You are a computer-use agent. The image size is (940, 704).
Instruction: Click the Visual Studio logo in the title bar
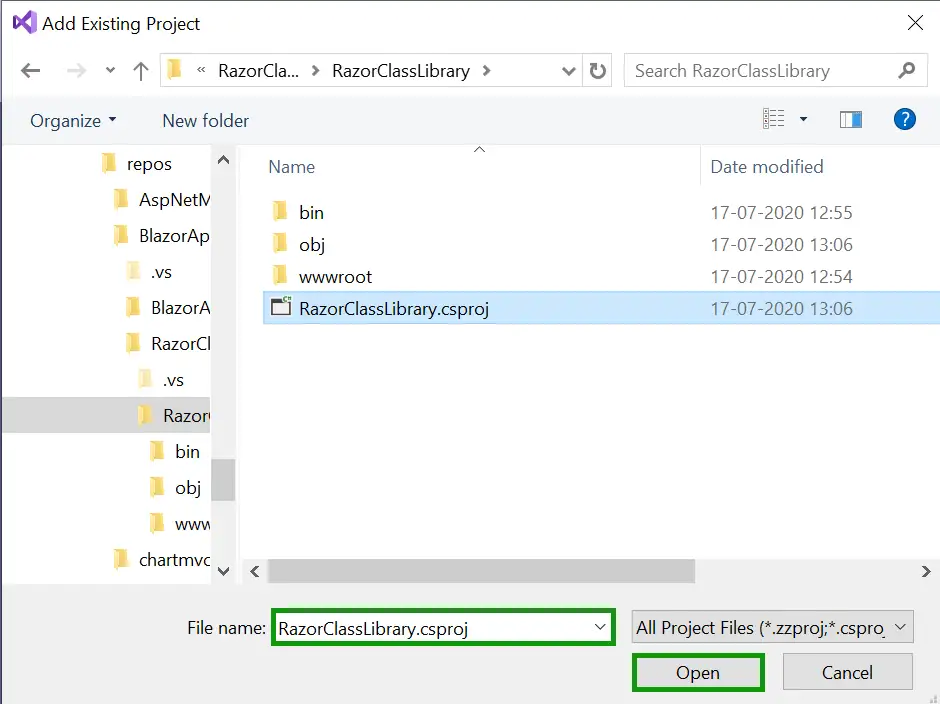click(x=22, y=22)
